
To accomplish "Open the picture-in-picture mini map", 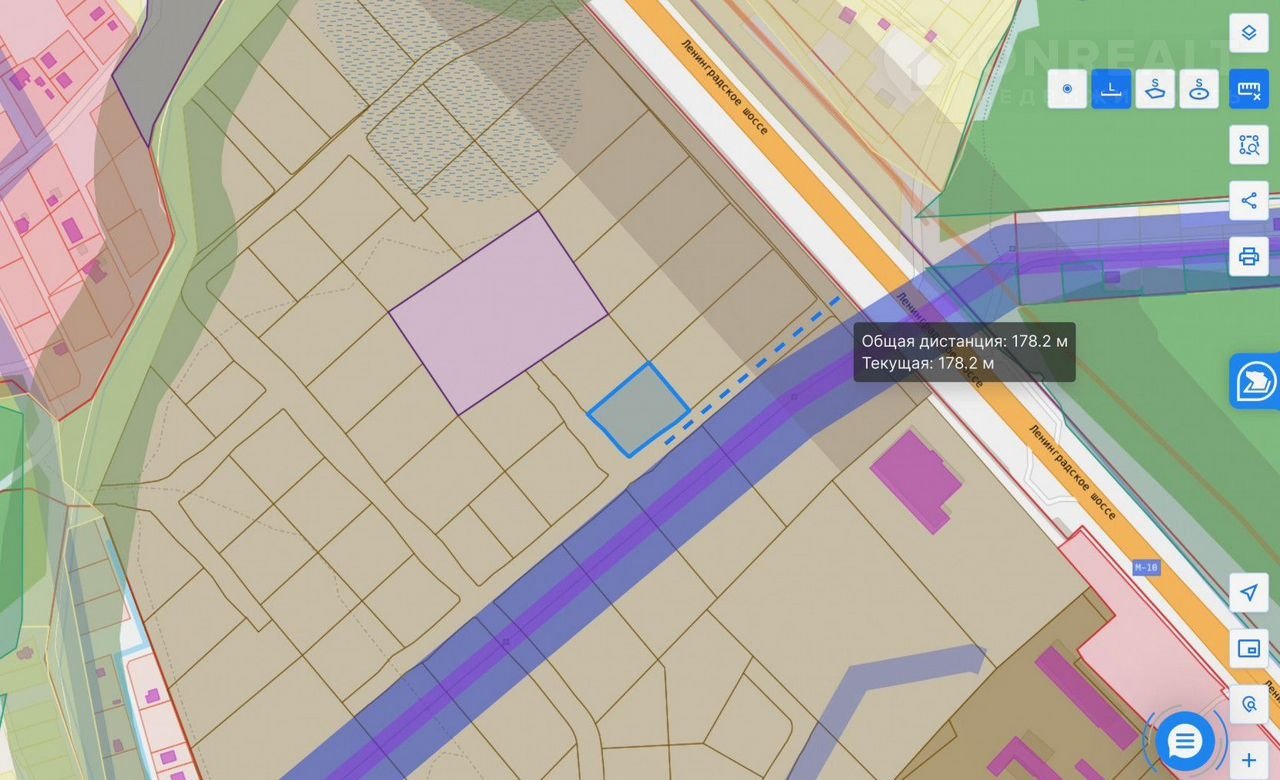I will 1248,649.
